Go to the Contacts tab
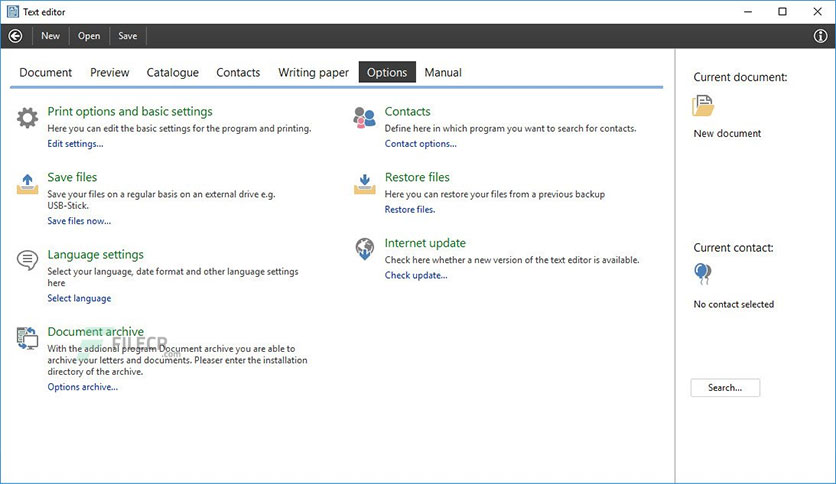 [238, 72]
